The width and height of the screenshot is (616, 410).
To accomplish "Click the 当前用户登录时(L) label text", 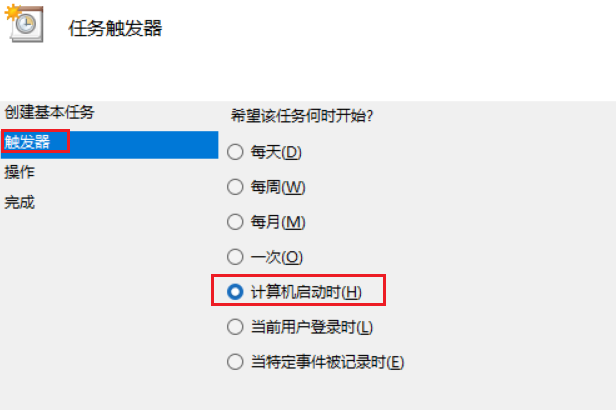I will pos(312,327).
